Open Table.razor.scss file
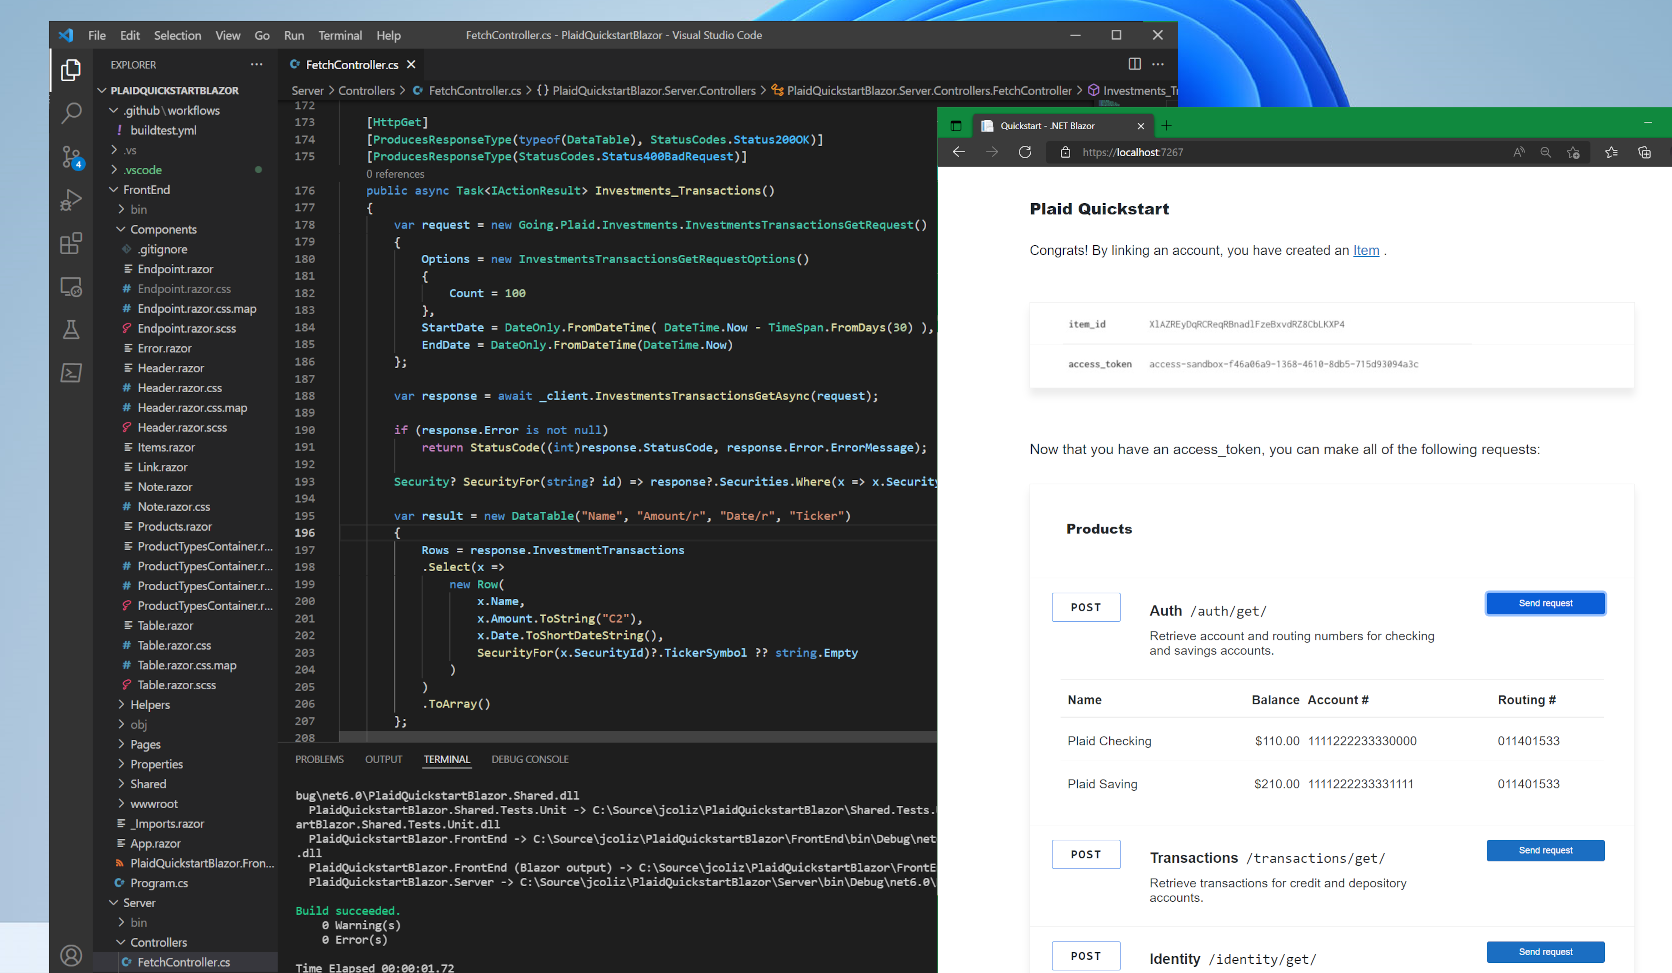This screenshot has width=1672, height=973. tap(176, 685)
